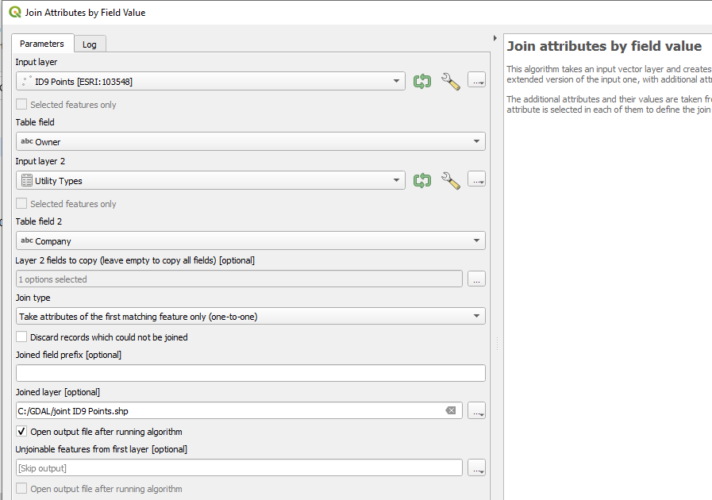The width and height of the screenshot is (712, 500).
Task: Browse output for Unjoinable features
Action: pos(476,468)
